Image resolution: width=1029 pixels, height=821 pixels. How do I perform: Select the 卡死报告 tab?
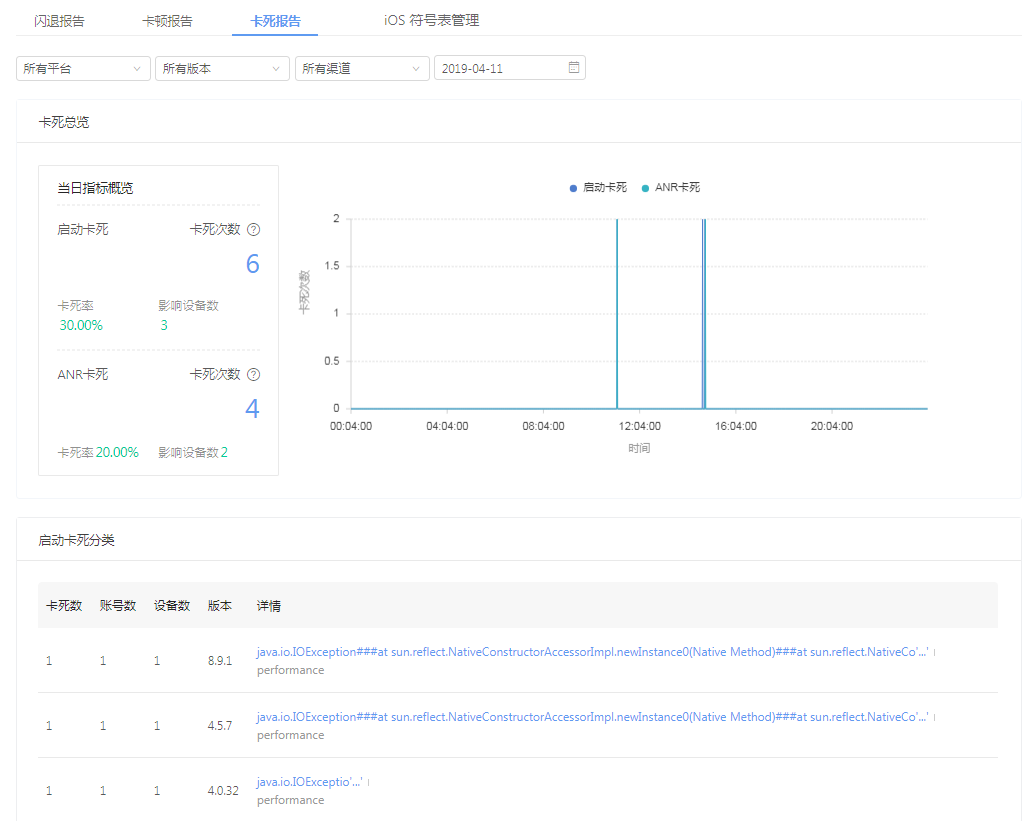276,21
